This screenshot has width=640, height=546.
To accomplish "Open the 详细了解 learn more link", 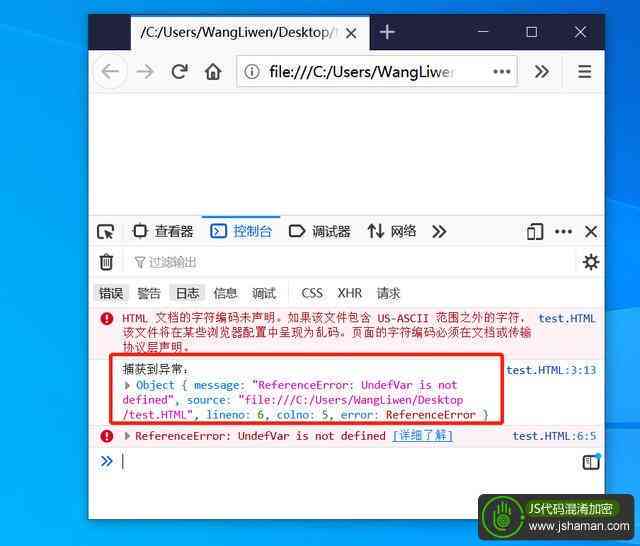I will pyautogui.click(x=422, y=436).
